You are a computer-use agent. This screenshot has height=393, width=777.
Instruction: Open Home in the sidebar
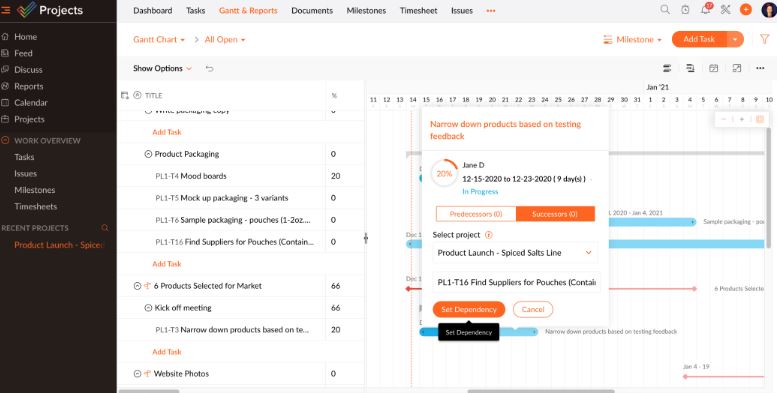(25, 37)
